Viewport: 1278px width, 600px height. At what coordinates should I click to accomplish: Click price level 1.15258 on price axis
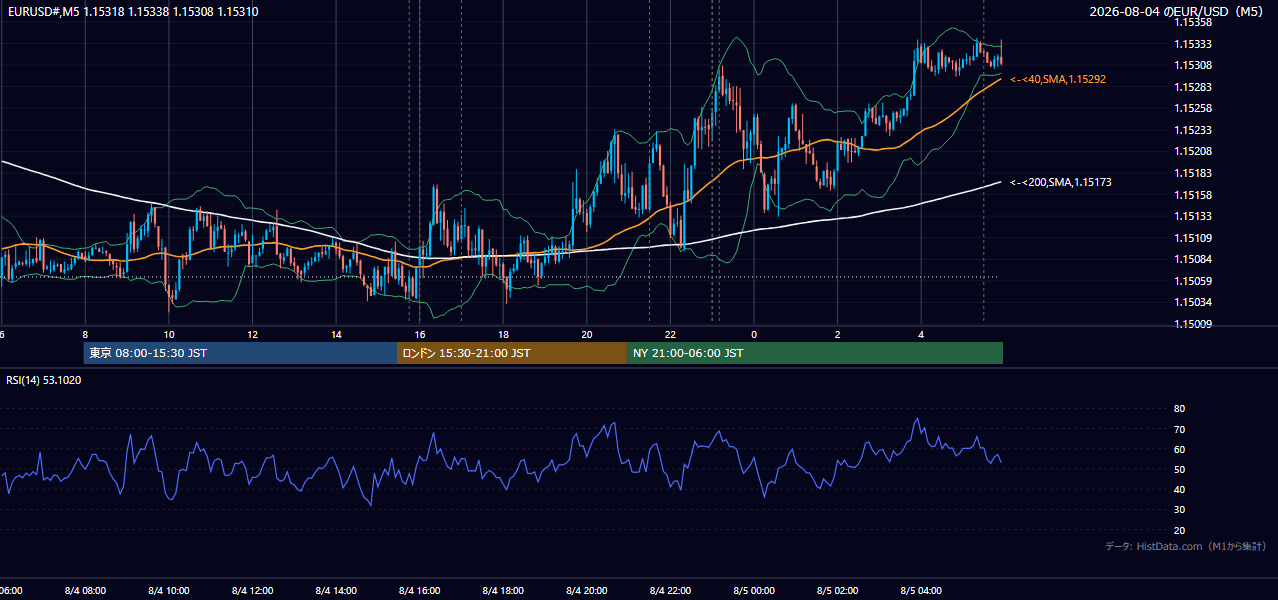(x=1192, y=108)
